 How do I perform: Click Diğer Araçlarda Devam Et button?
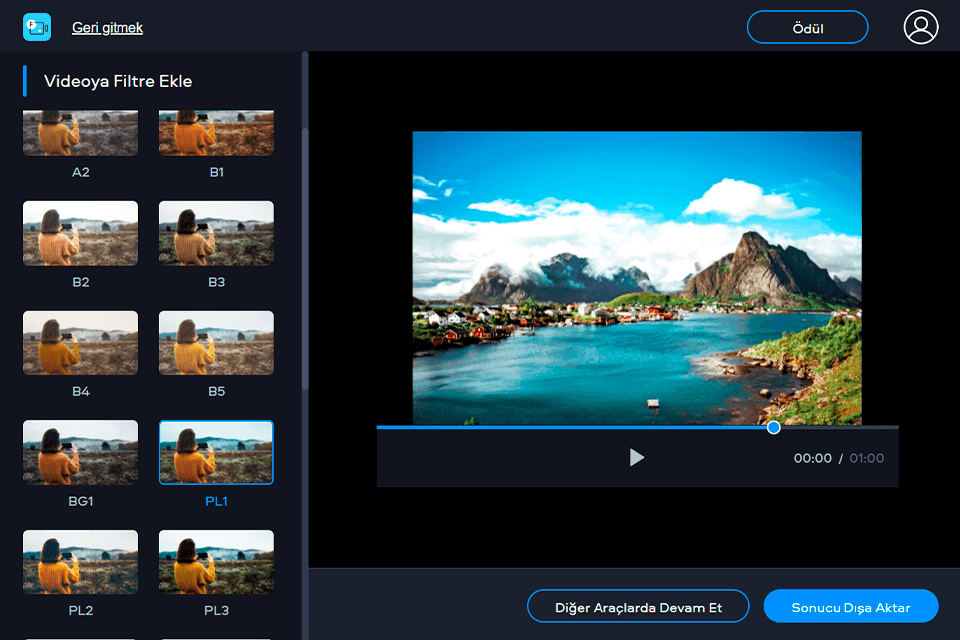pos(638,607)
